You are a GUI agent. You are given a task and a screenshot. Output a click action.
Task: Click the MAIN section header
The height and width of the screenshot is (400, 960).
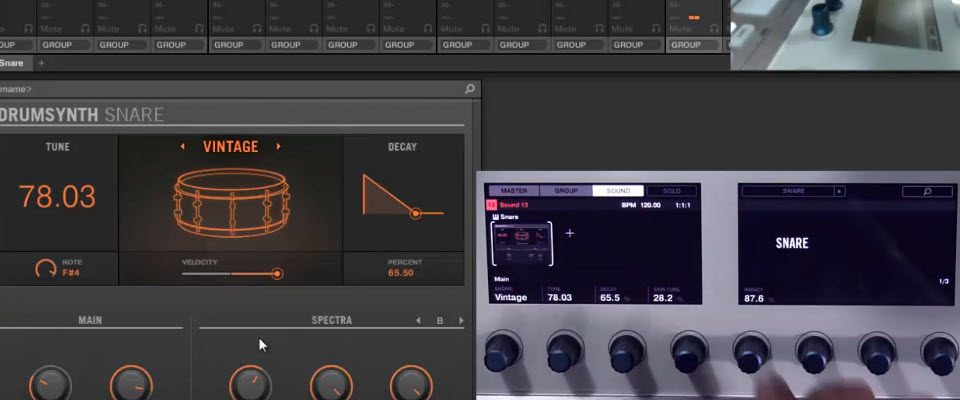click(90, 320)
